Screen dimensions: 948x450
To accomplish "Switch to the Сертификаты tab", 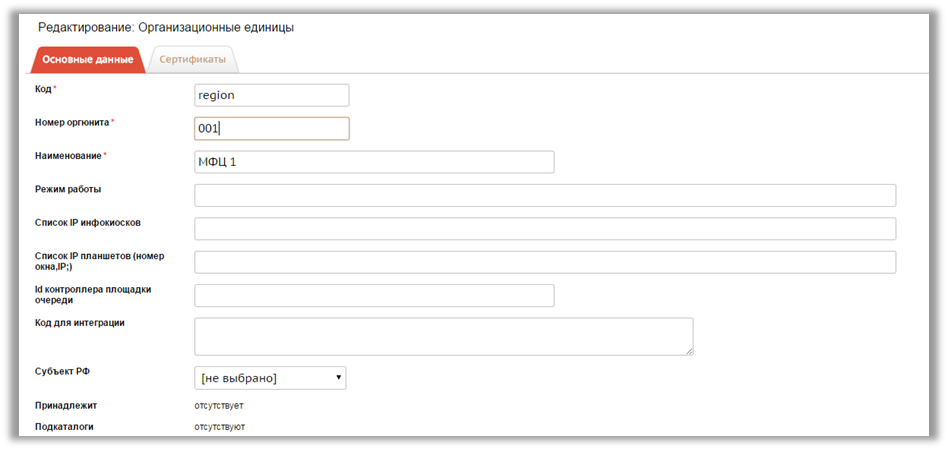I will (x=192, y=59).
